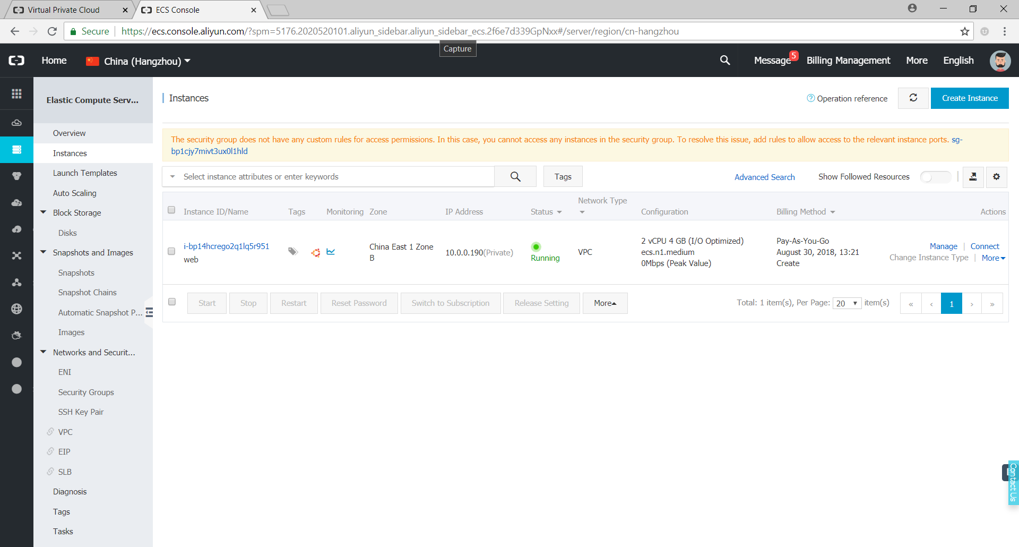Collapse the Snapshots and Images section
The width and height of the screenshot is (1019, 547).
click(x=44, y=252)
